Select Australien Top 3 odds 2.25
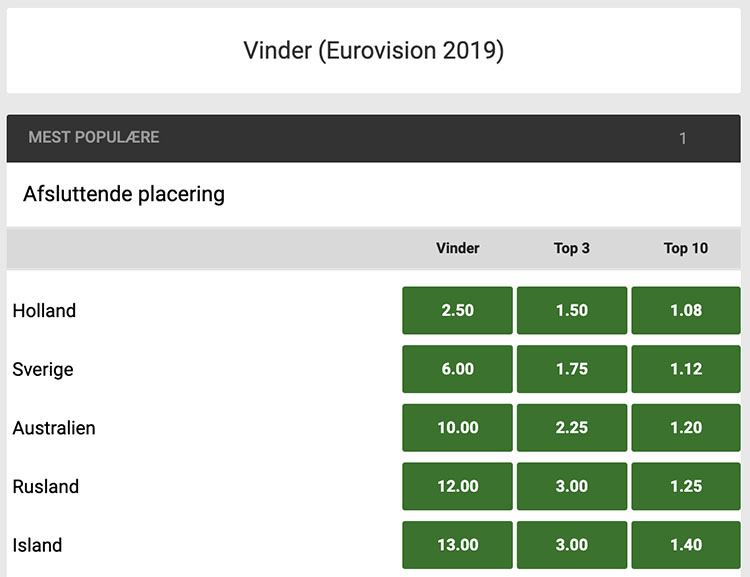This screenshot has width=750, height=577. pos(572,428)
